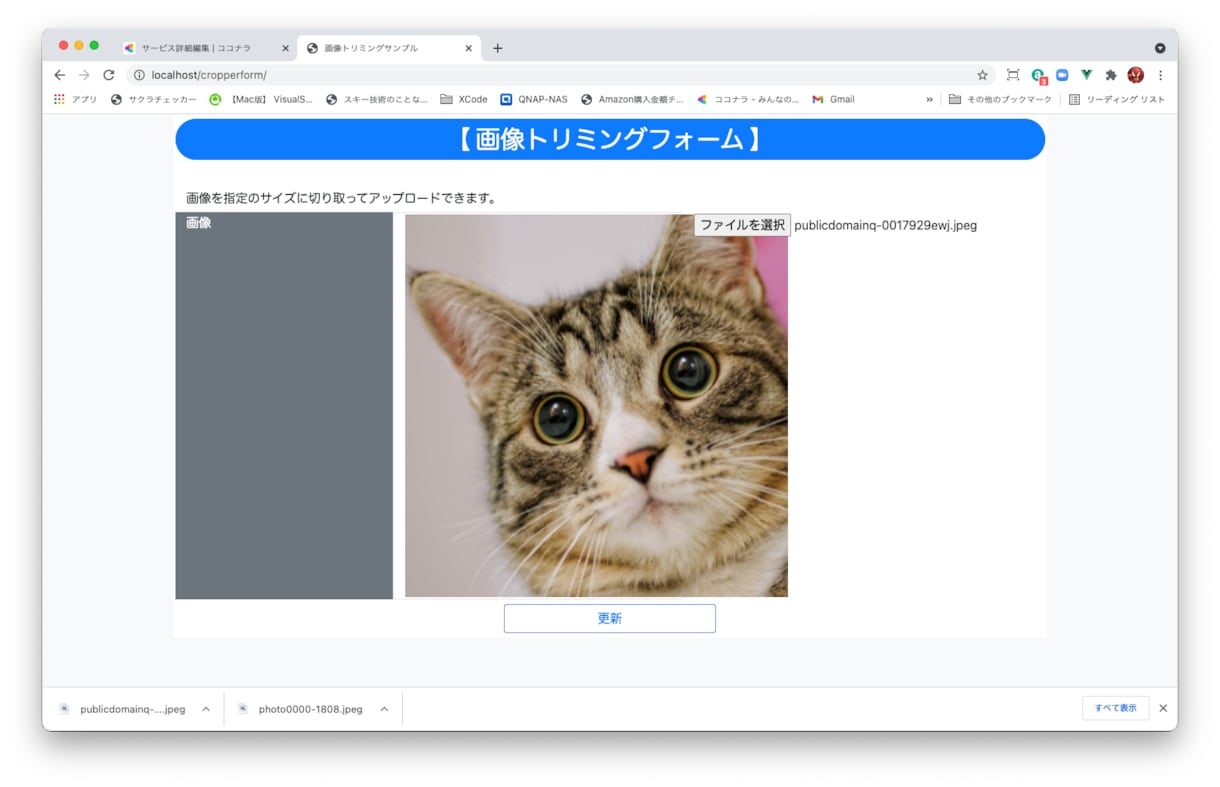
Task: Close the 画像トリミングサンプル tab
Action: click(x=468, y=48)
